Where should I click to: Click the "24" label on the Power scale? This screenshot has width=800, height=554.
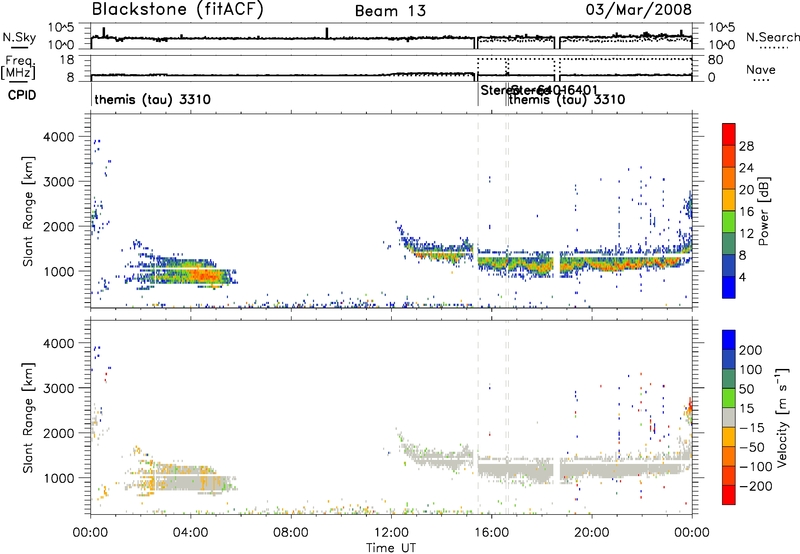(746, 168)
